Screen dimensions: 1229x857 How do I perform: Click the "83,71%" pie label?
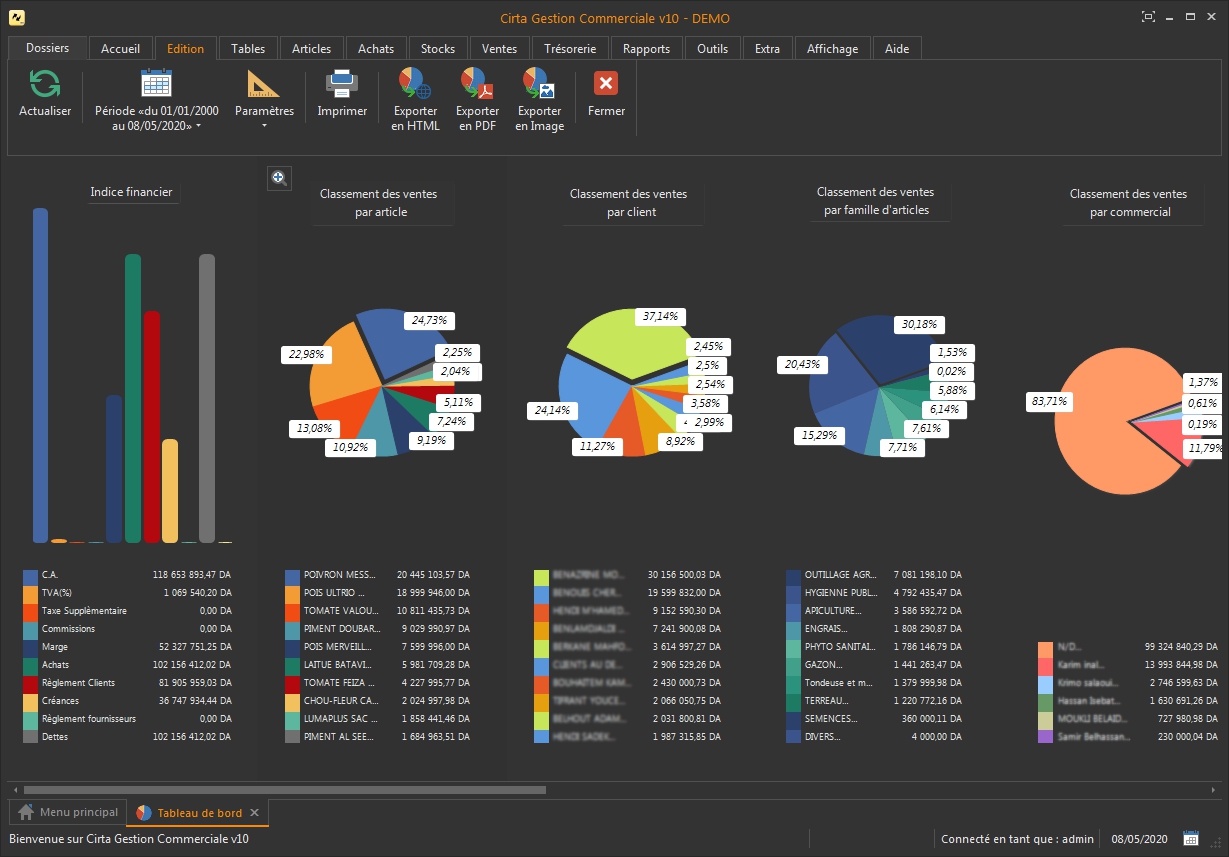coord(1048,402)
